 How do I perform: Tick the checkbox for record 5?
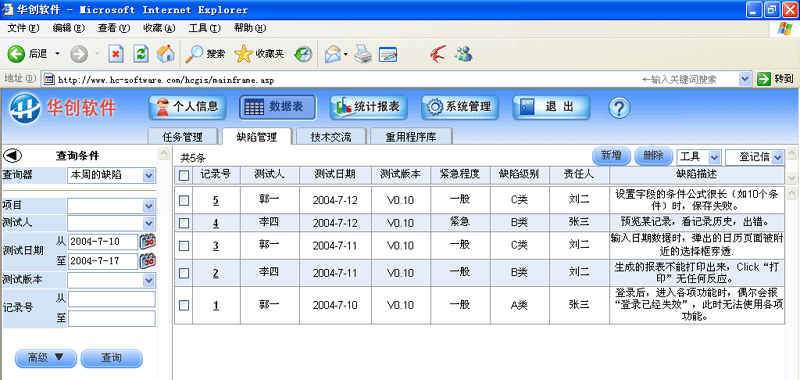coord(184,200)
